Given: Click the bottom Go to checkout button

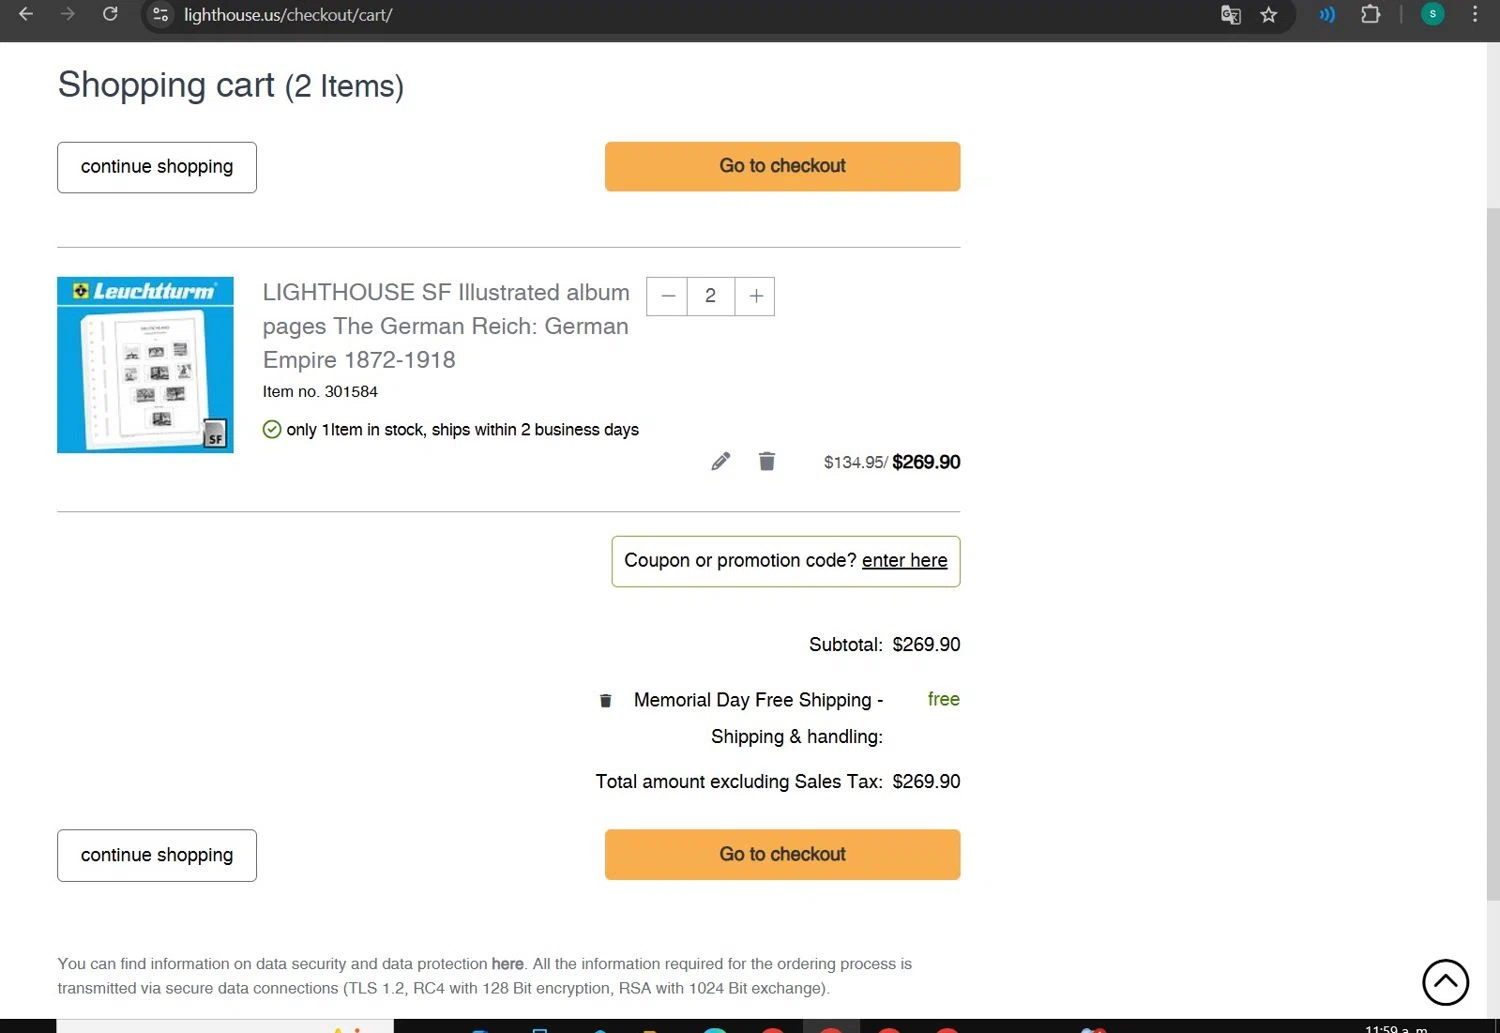Looking at the screenshot, I should (783, 854).
